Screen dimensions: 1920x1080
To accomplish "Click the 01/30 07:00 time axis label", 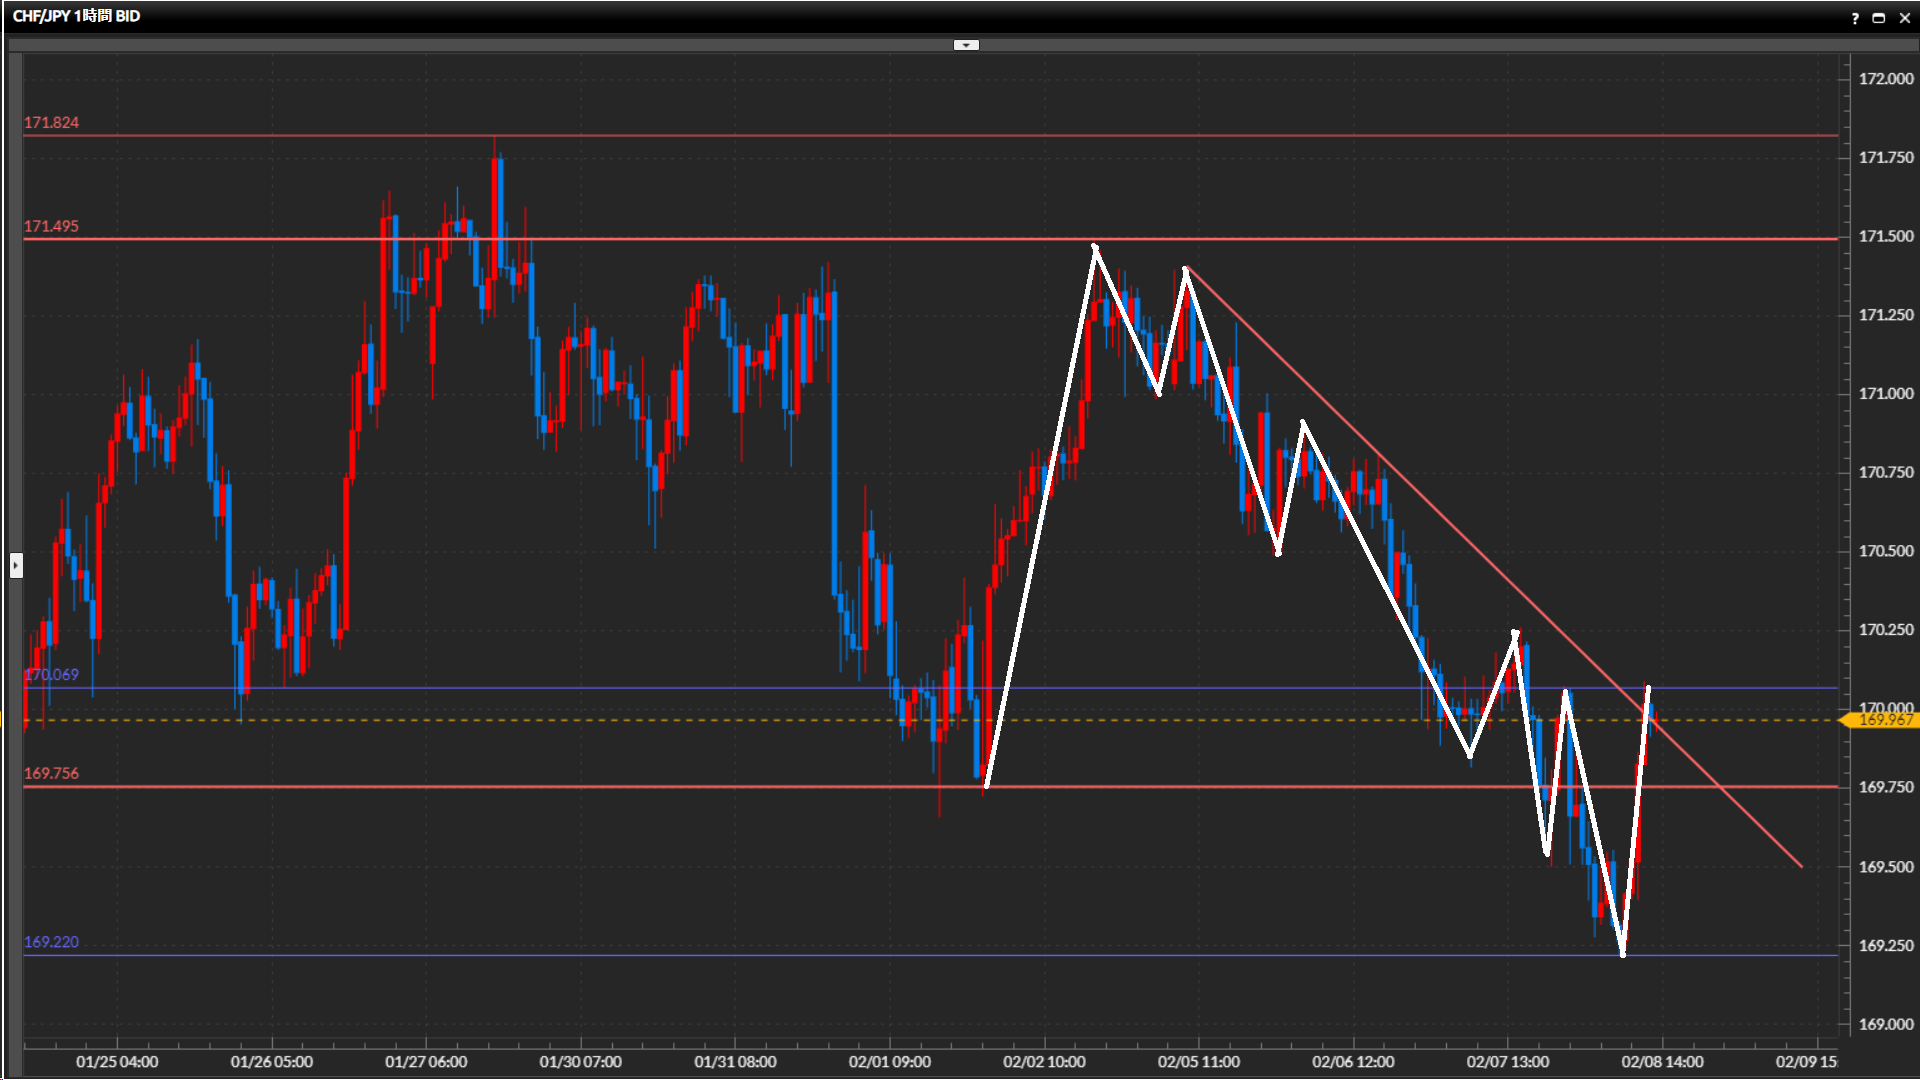I will pos(580,1062).
